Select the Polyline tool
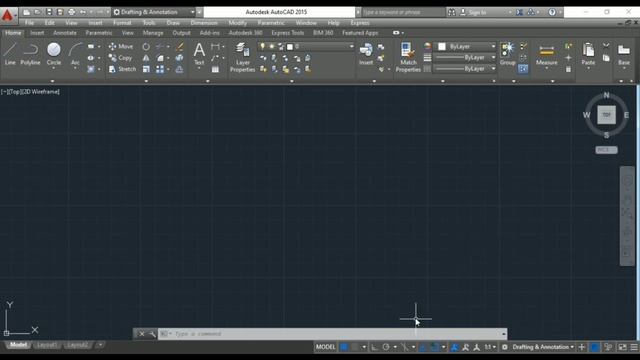 30,54
